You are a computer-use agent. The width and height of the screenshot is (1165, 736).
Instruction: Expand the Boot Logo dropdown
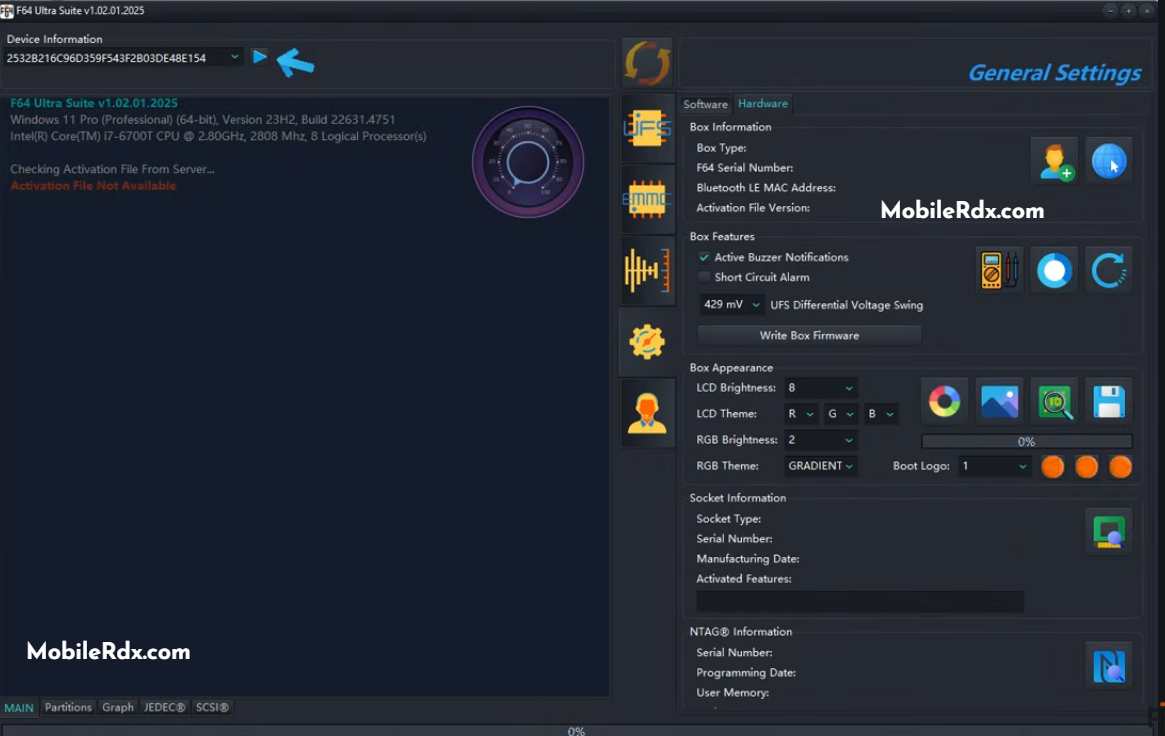(994, 466)
